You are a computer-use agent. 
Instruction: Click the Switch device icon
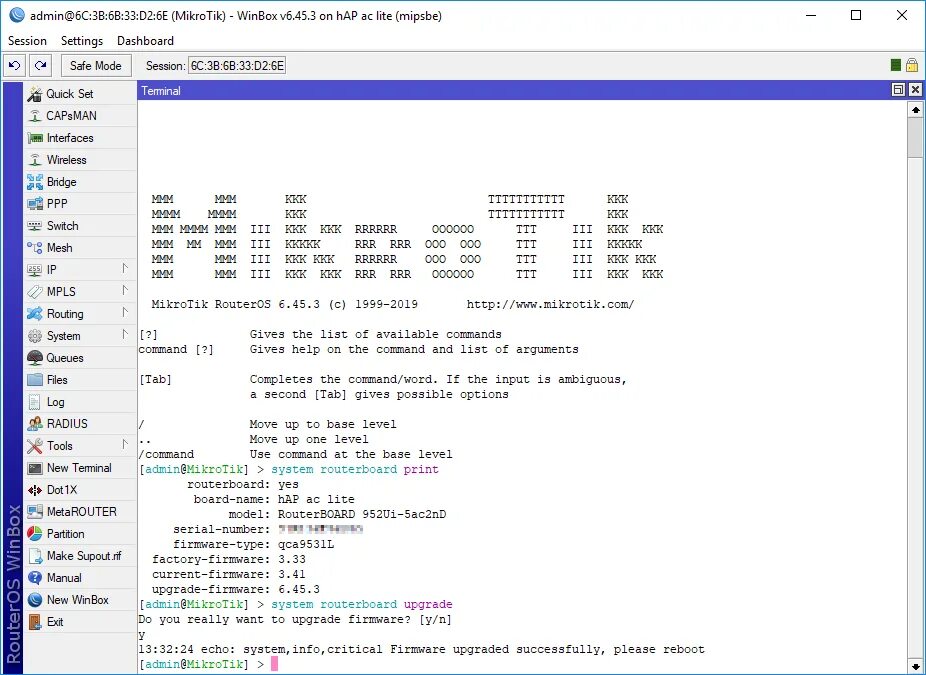35,226
